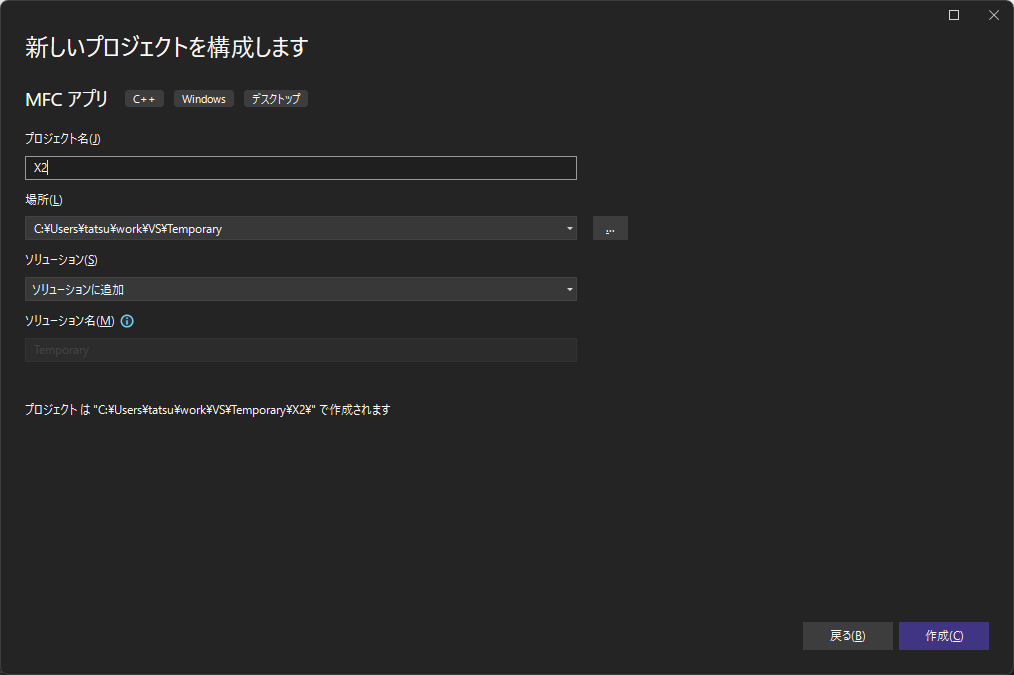
Task: Click the 作成(C) button
Action: point(943,636)
